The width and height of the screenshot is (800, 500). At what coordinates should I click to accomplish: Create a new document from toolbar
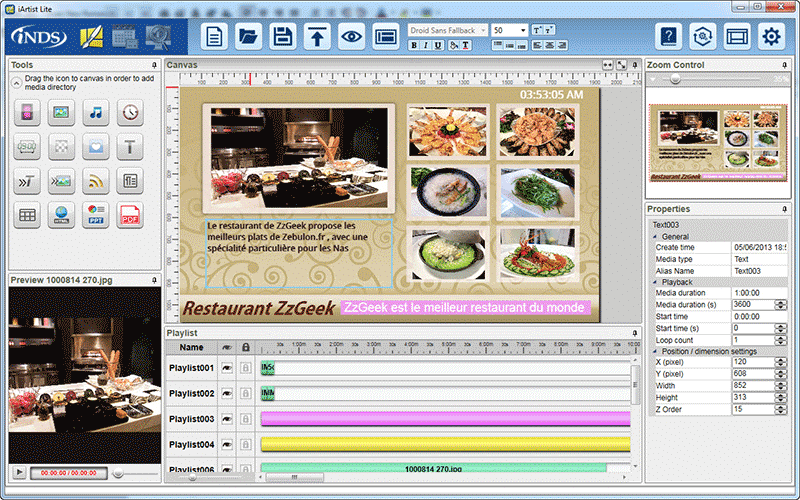(214, 37)
